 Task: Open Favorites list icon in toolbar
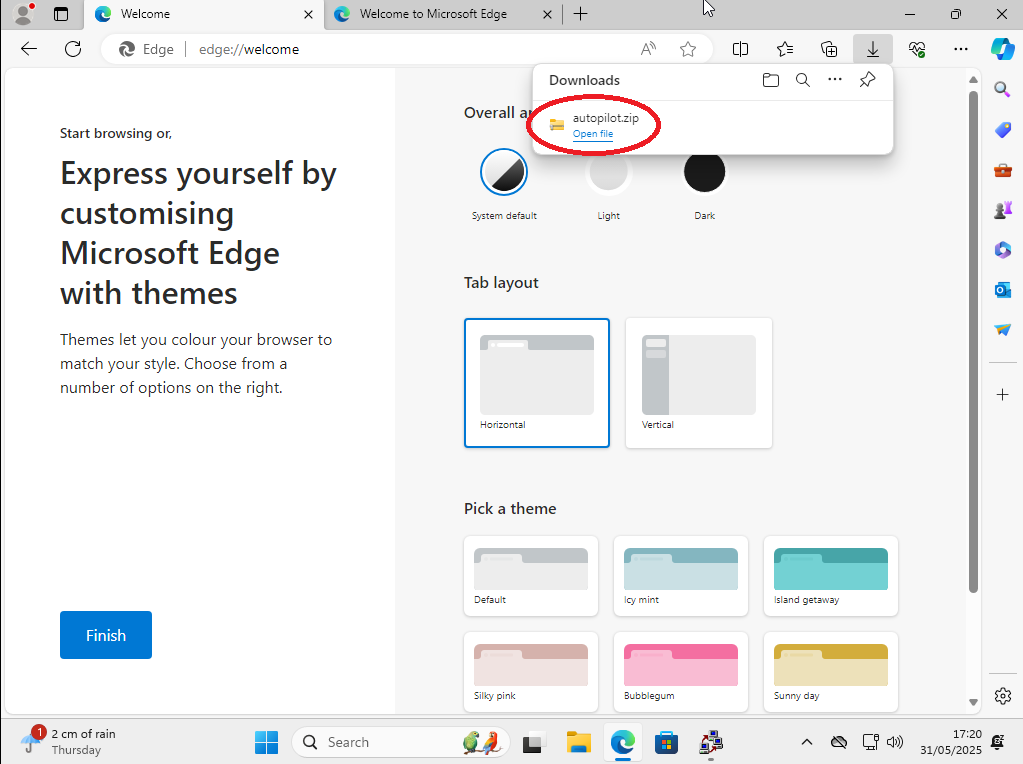pos(785,49)
